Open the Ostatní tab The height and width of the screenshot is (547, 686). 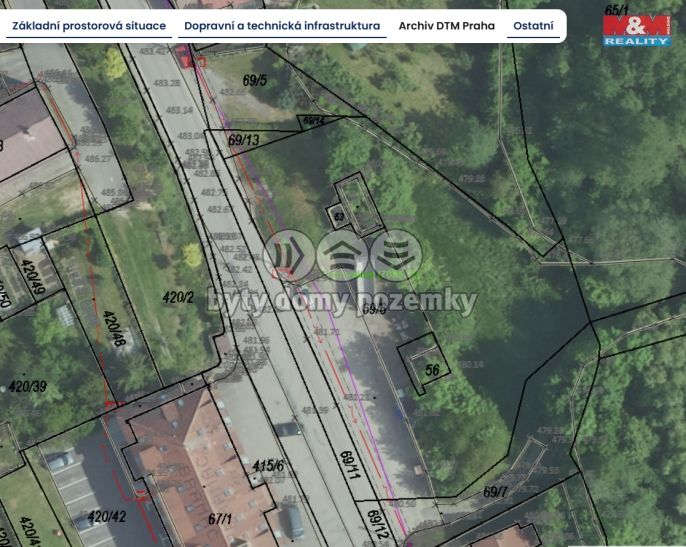pos(533,26)
